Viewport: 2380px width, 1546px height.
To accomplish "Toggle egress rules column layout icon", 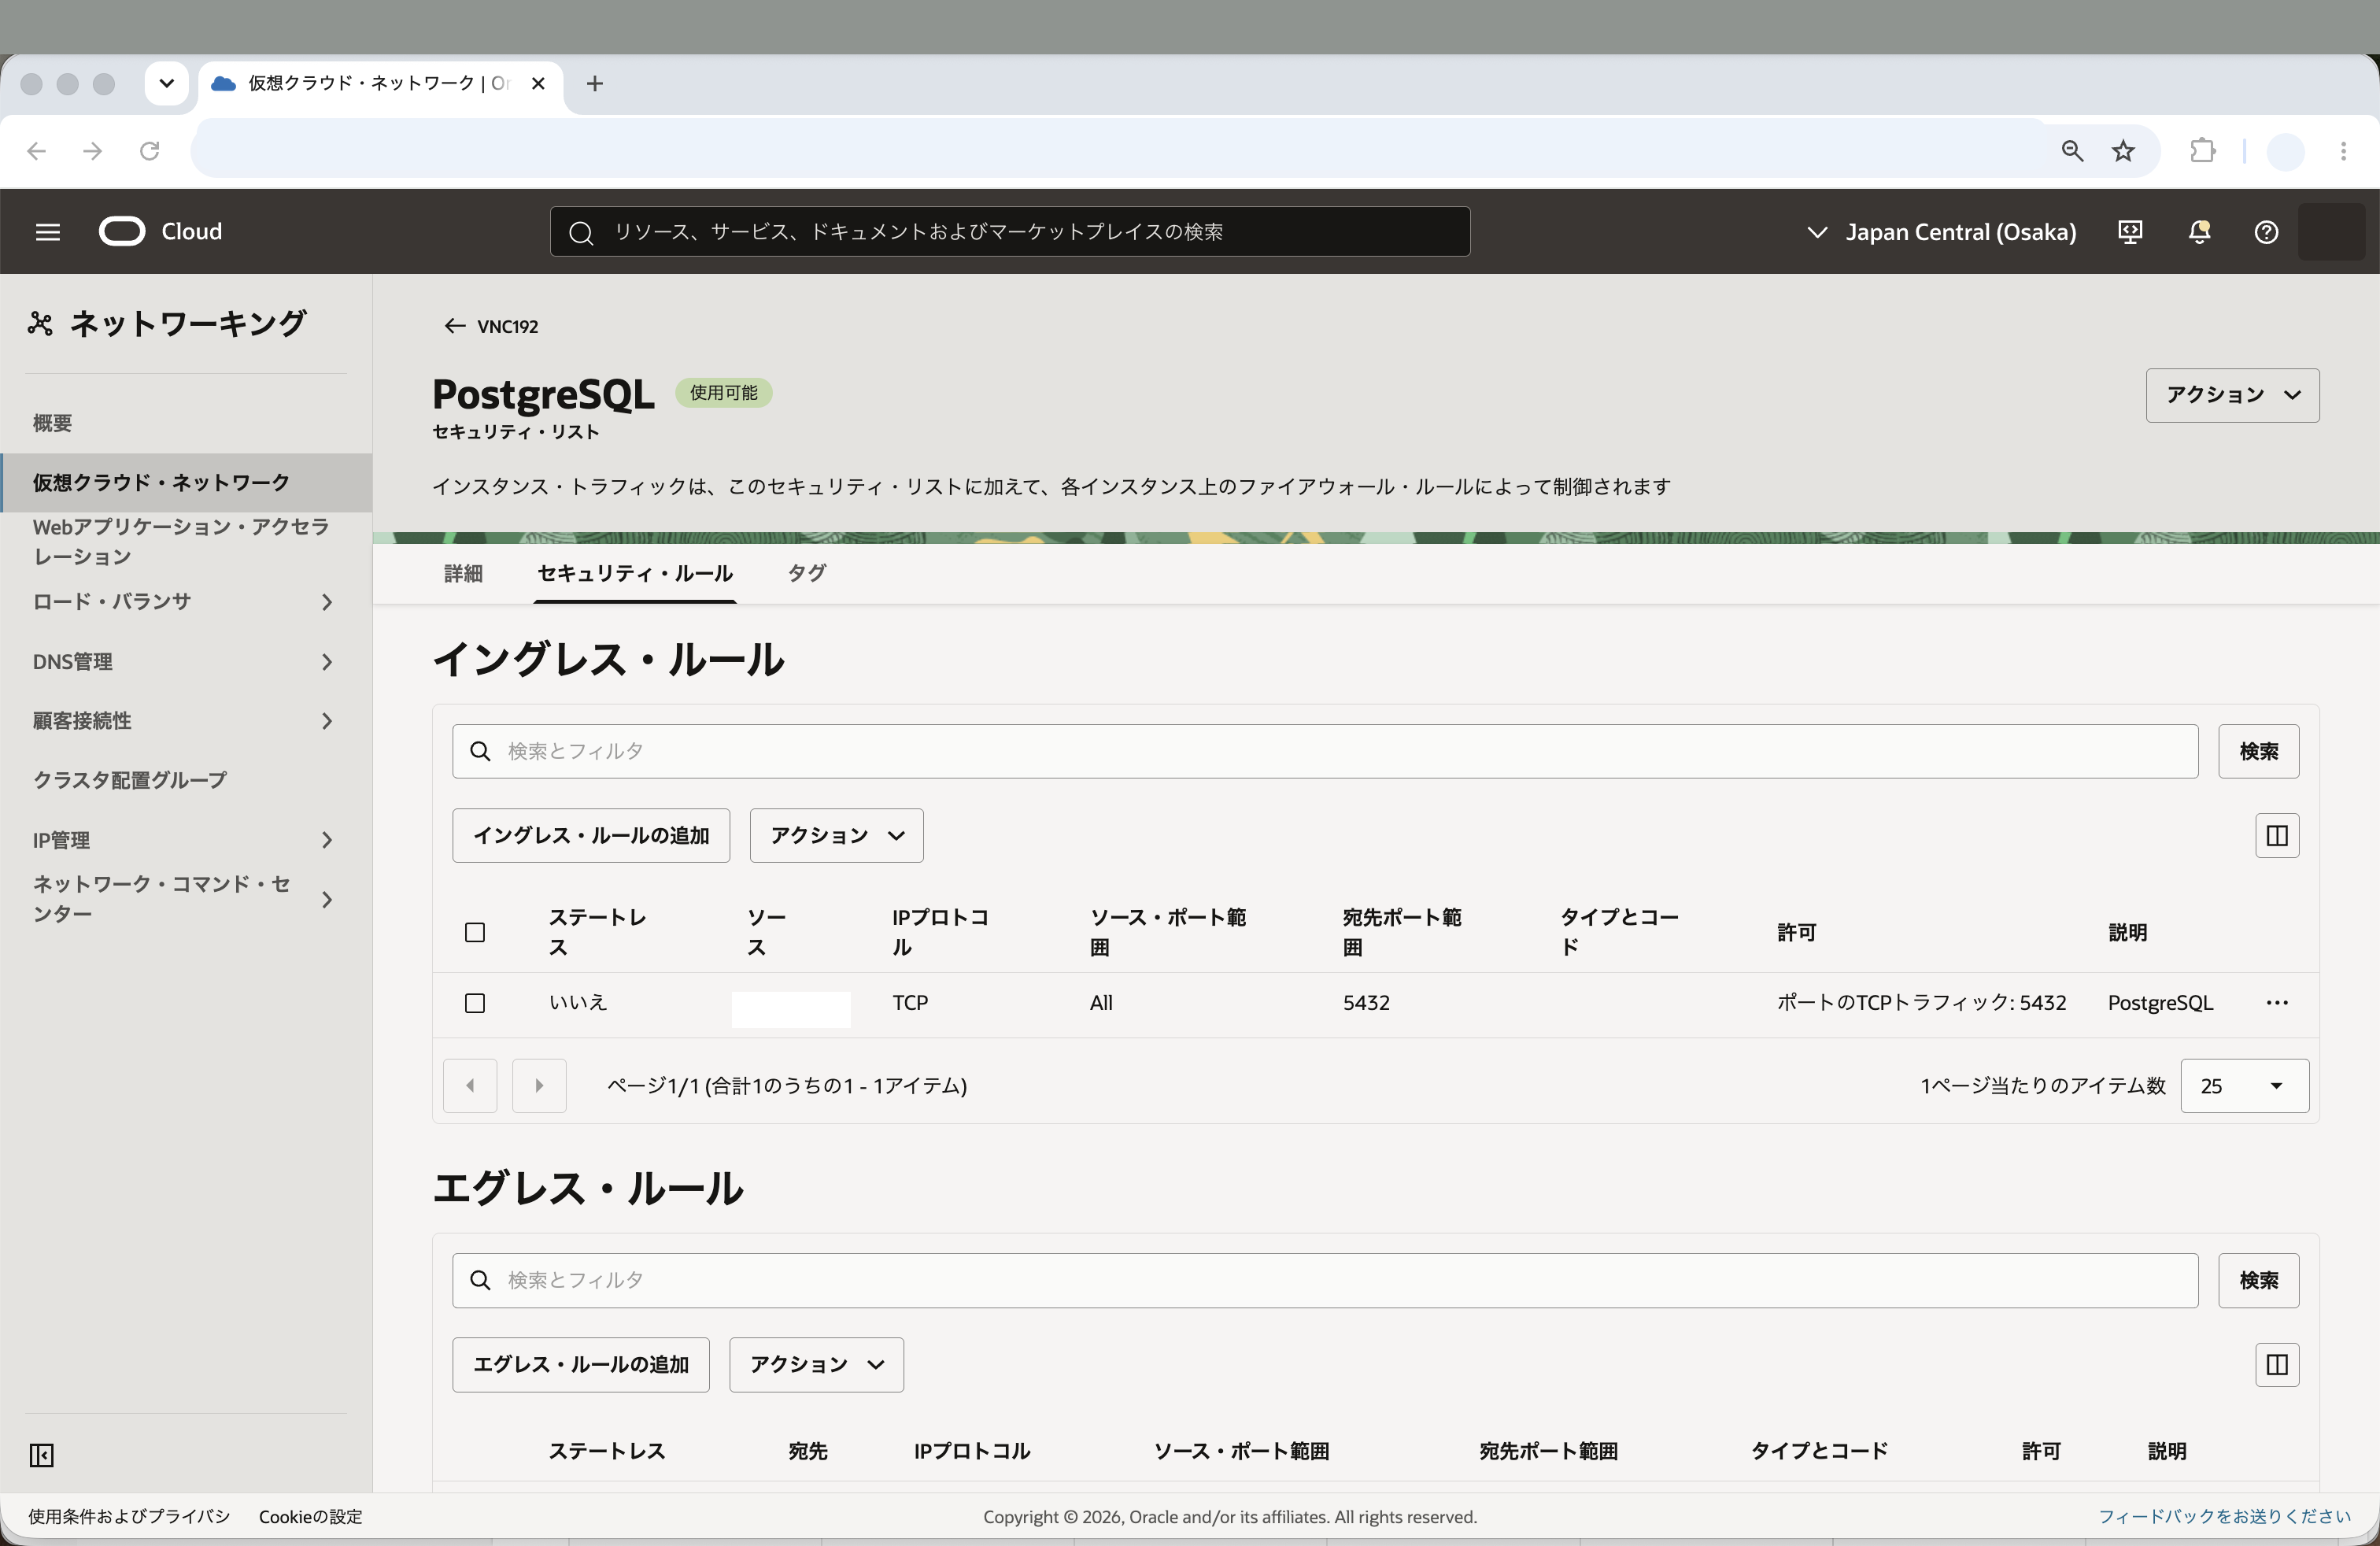I will [2277, 1365].
